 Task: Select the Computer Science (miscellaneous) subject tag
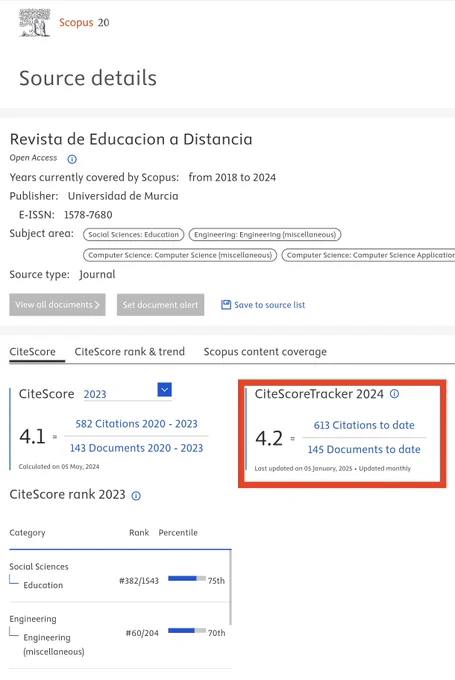coord(180,255)
